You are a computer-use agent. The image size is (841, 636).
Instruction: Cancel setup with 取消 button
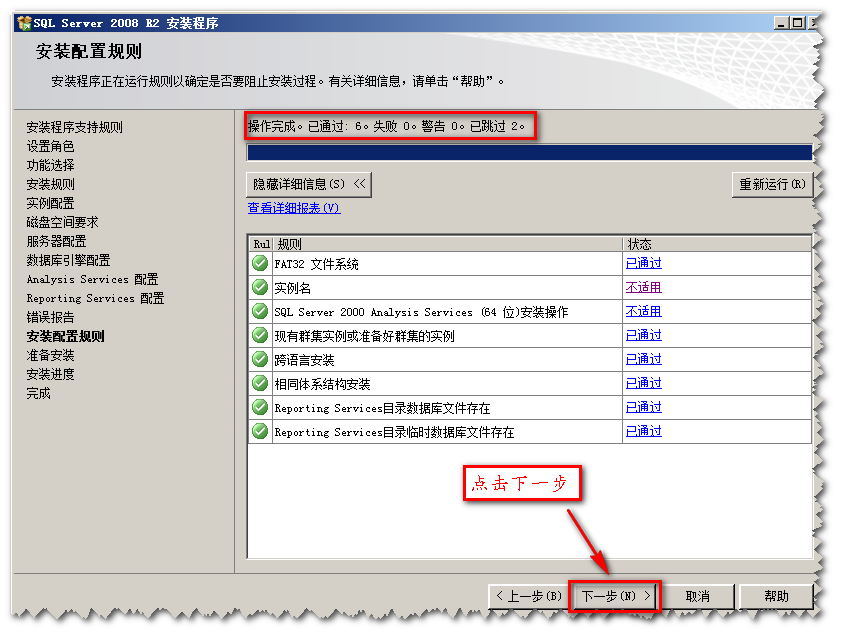tap(697, 596)
